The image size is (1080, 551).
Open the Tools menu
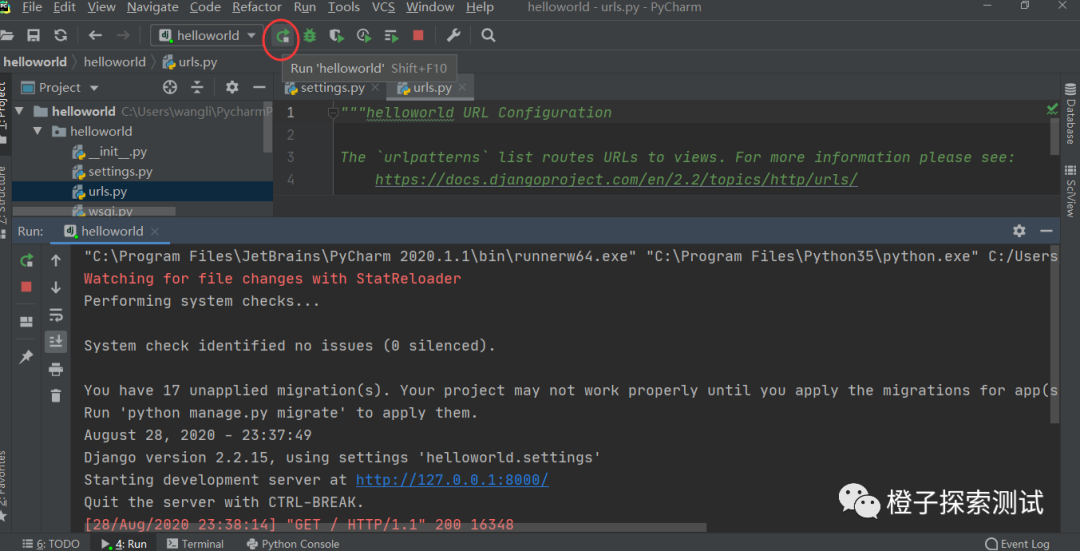point(344,8)
